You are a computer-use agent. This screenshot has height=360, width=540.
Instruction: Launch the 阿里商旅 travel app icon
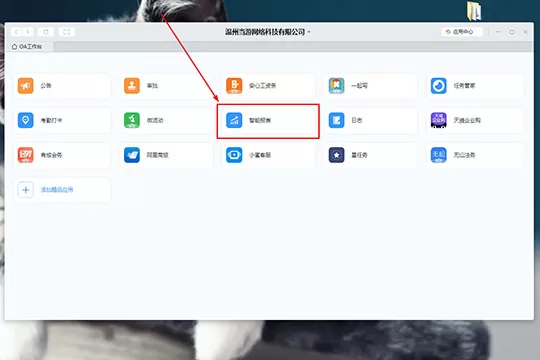[132, 155]
